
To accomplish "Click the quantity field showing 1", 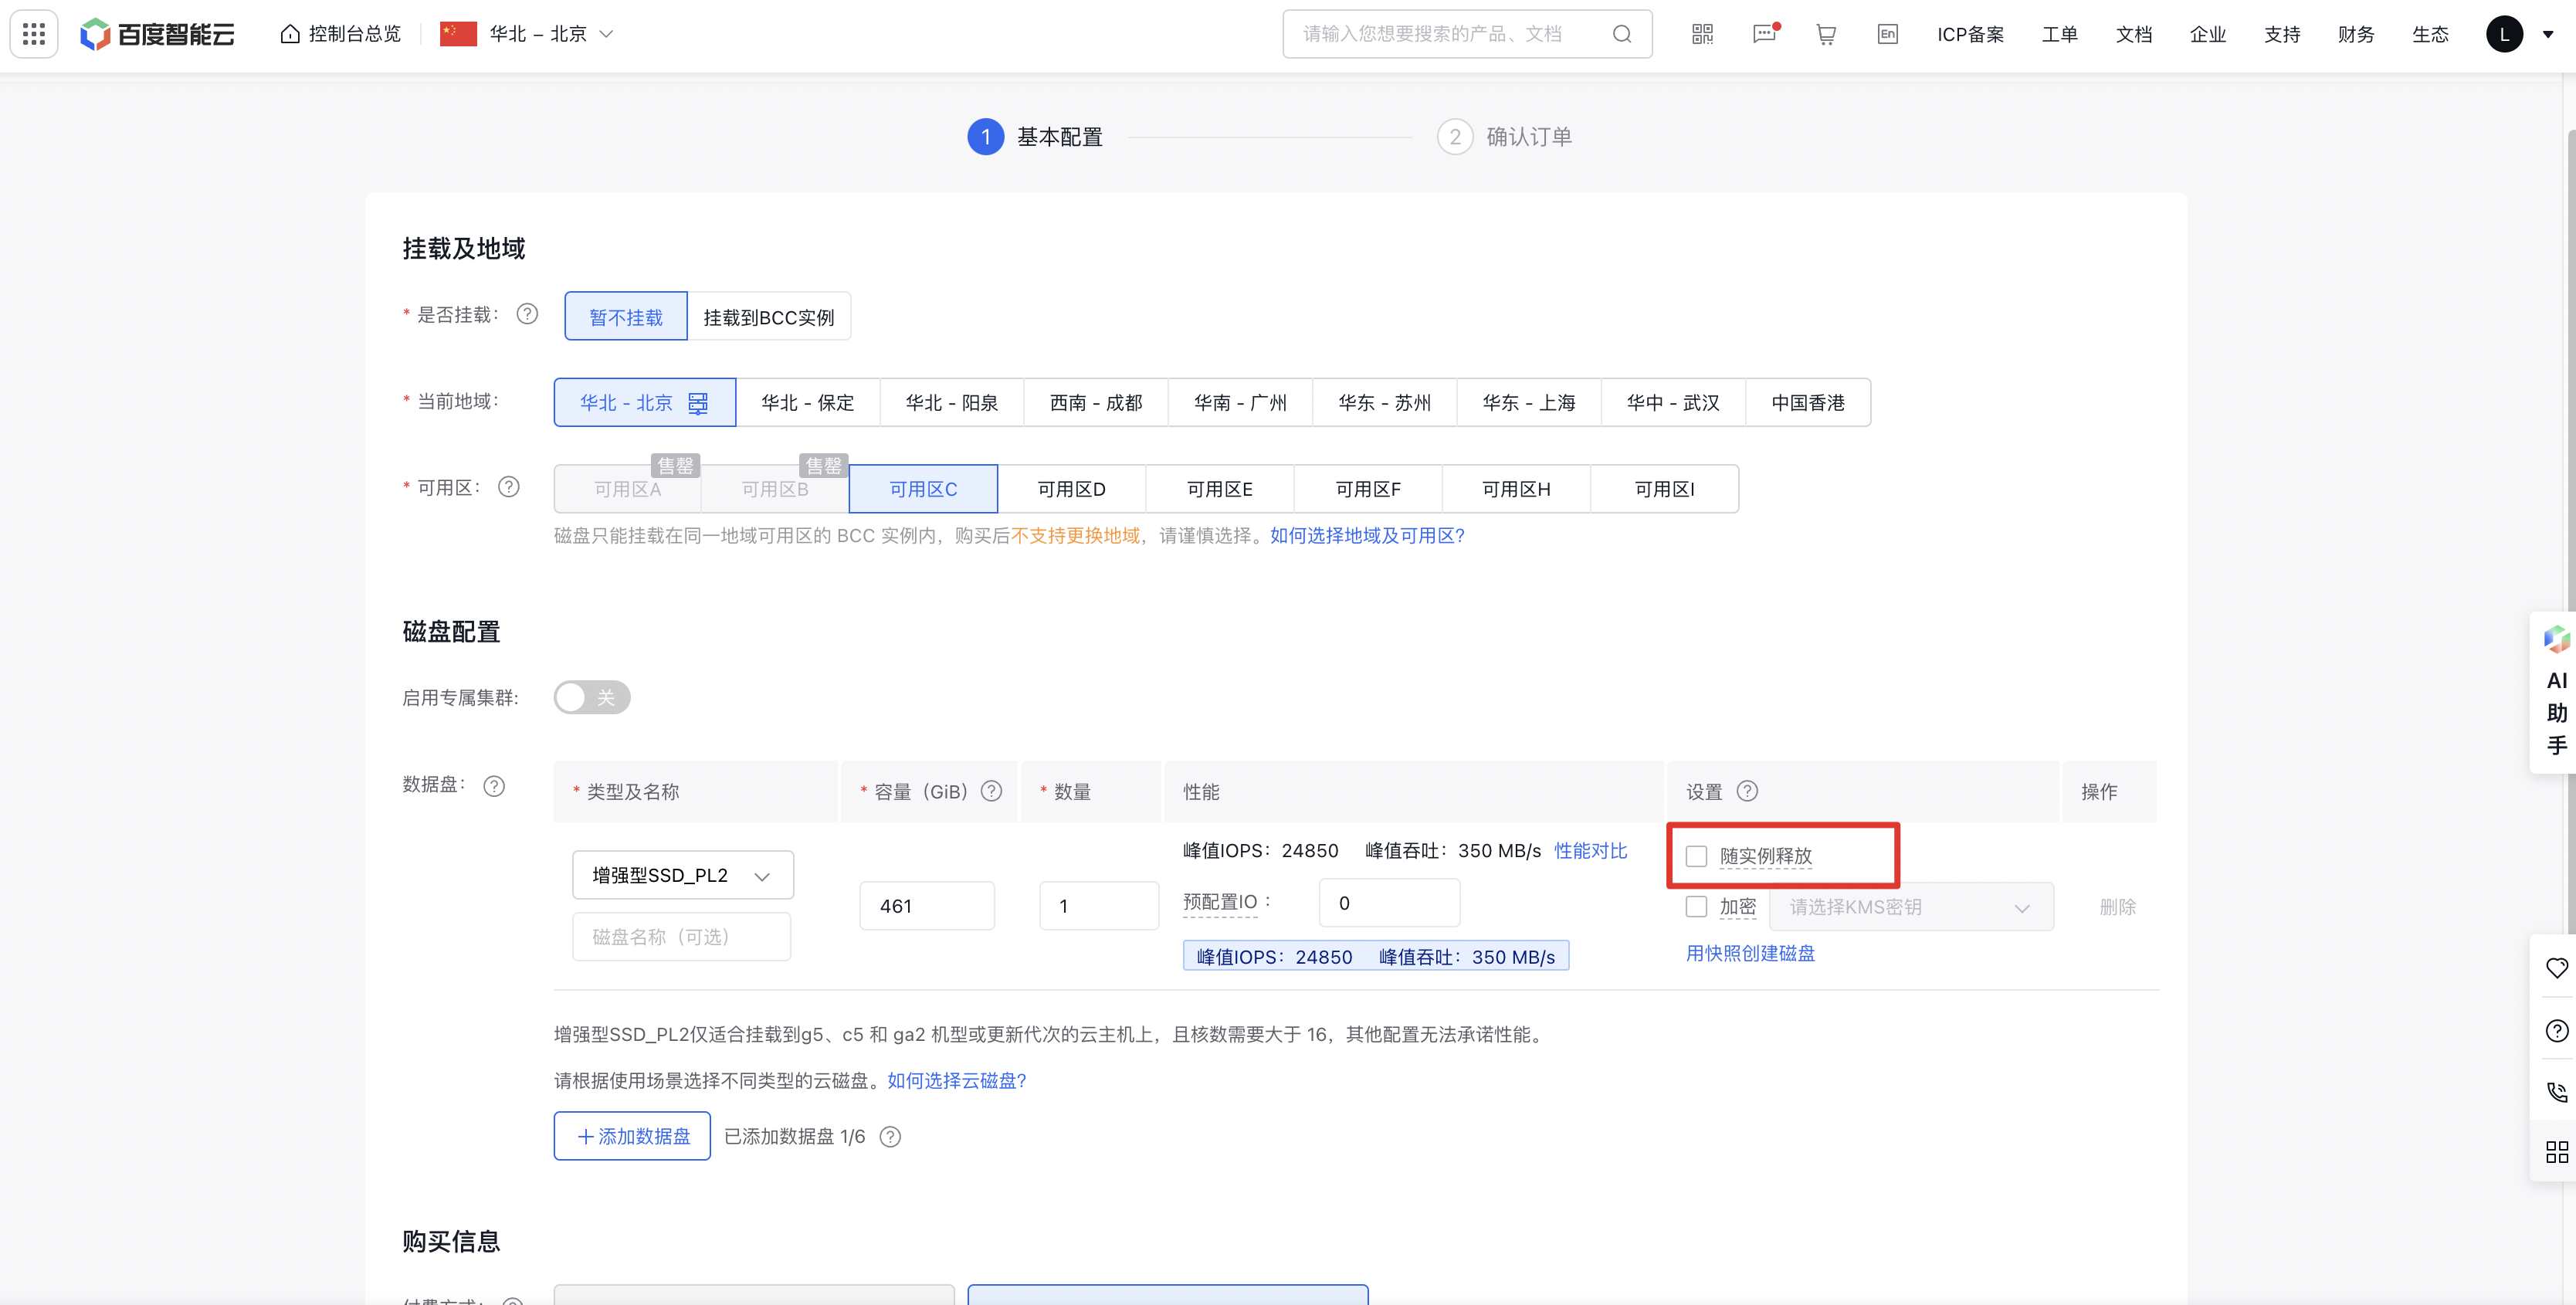I will (1099, 906).
